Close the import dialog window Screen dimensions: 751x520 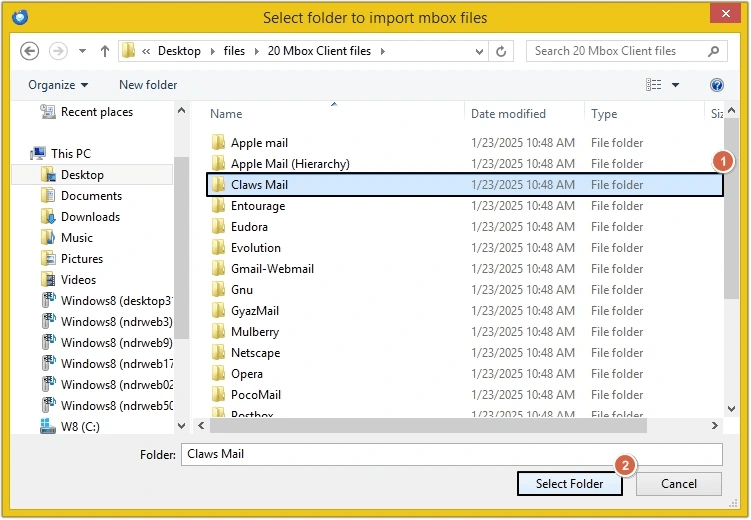726,13
